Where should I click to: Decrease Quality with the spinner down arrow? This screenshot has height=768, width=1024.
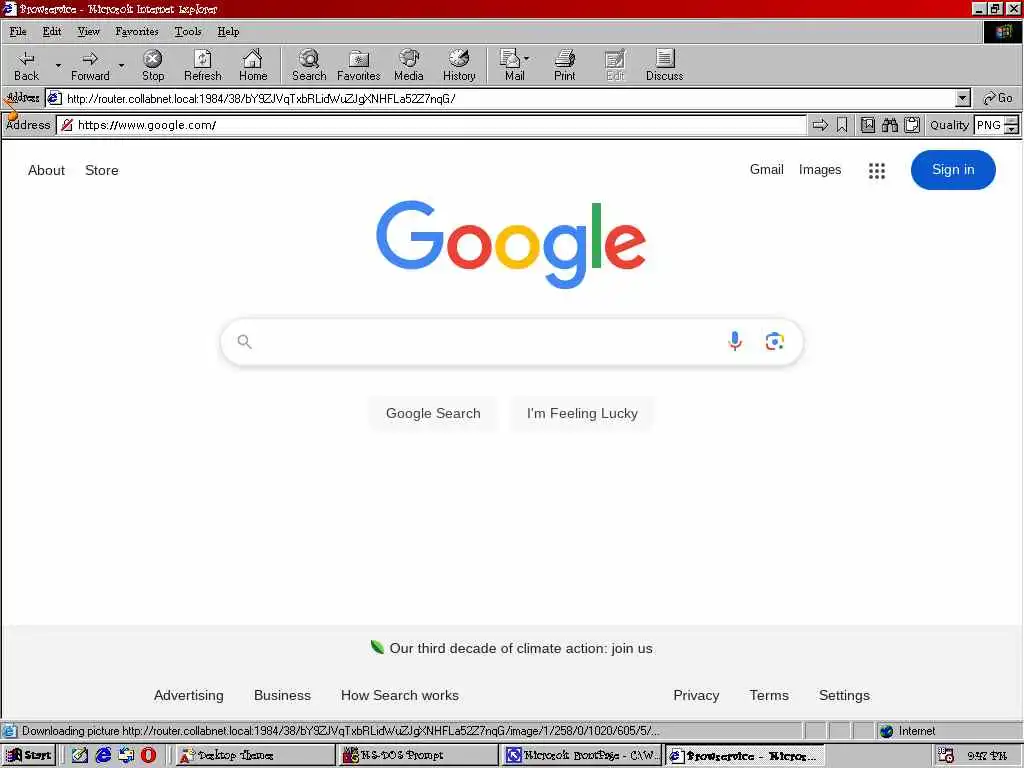[1012, 129]
